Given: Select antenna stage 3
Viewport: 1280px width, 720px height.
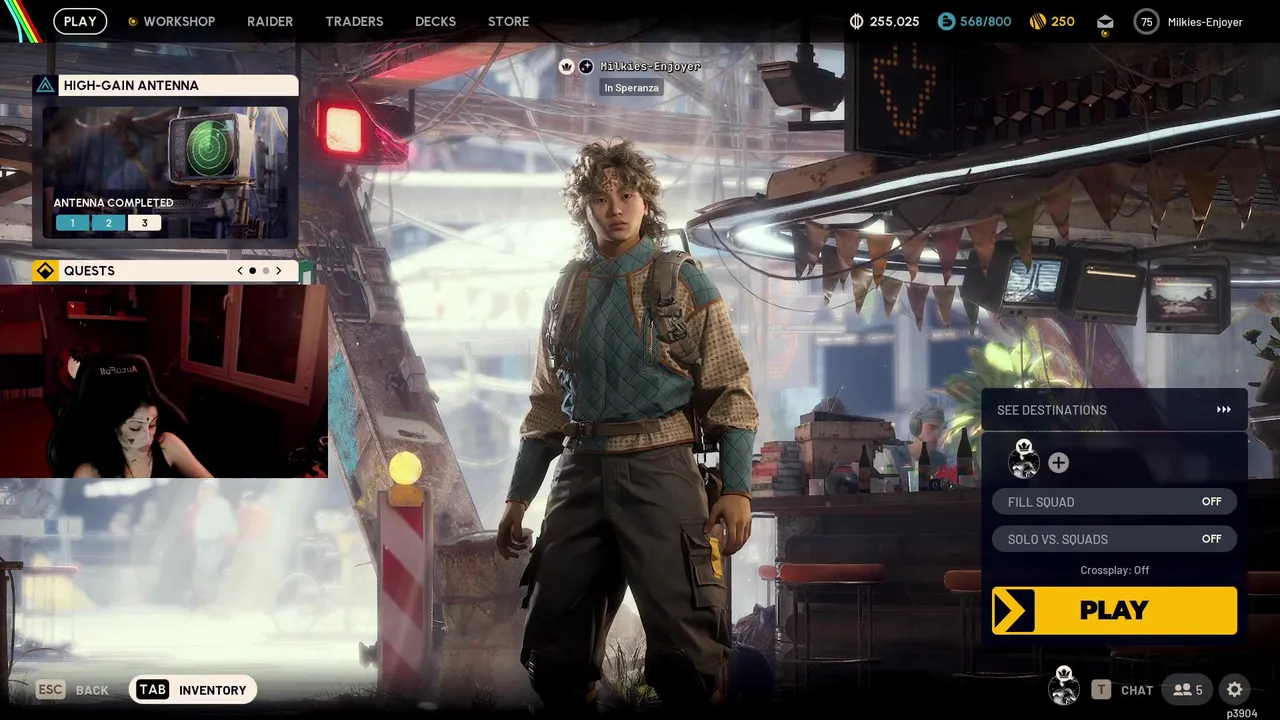Looking at the screenshot, I should [x=144, y=223].
